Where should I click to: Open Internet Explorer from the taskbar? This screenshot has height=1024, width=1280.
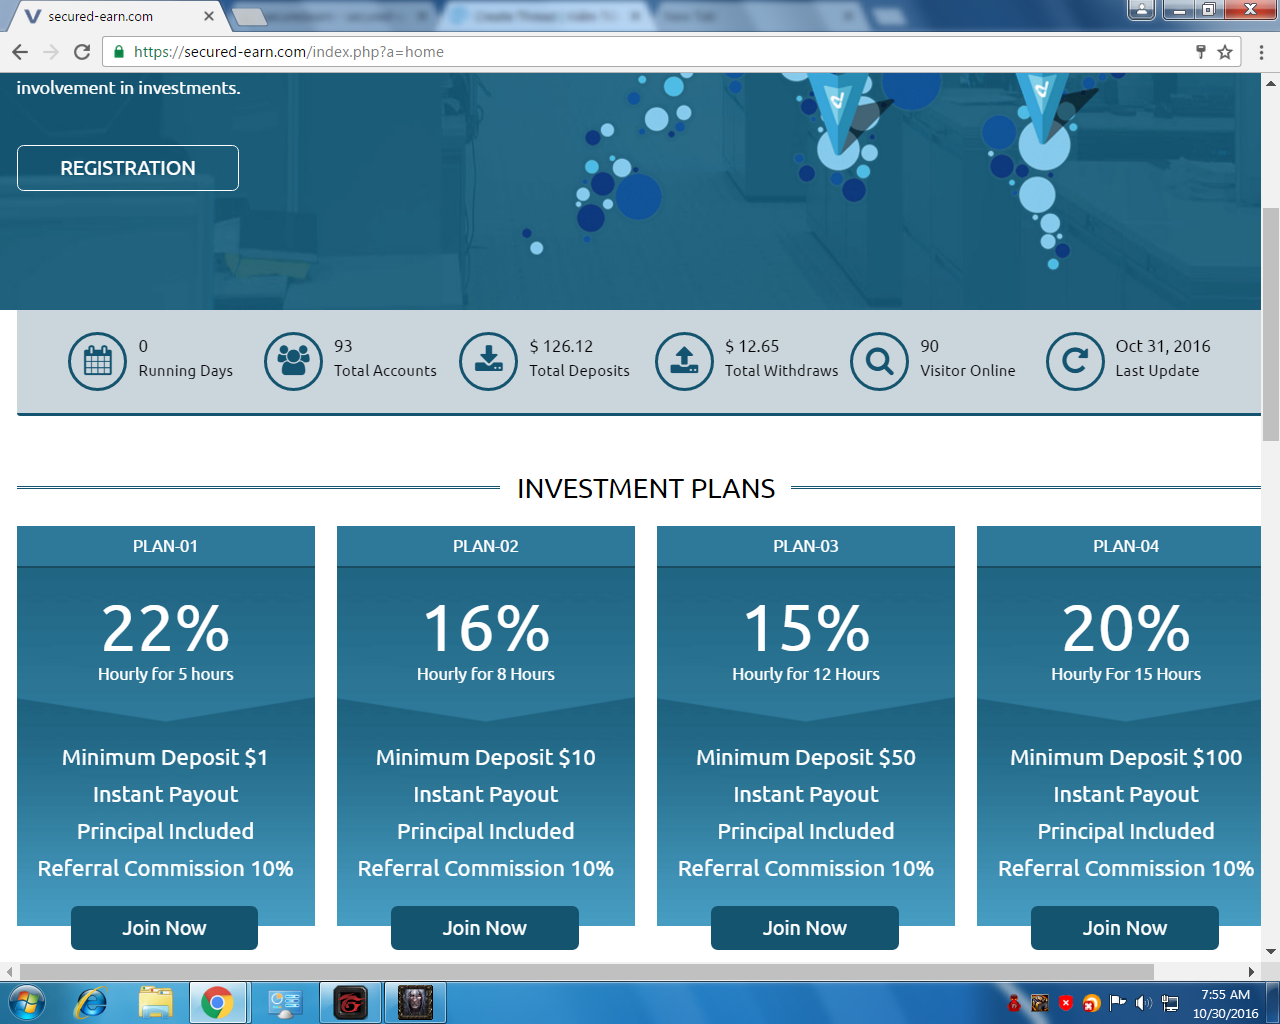pos(91,1002)
